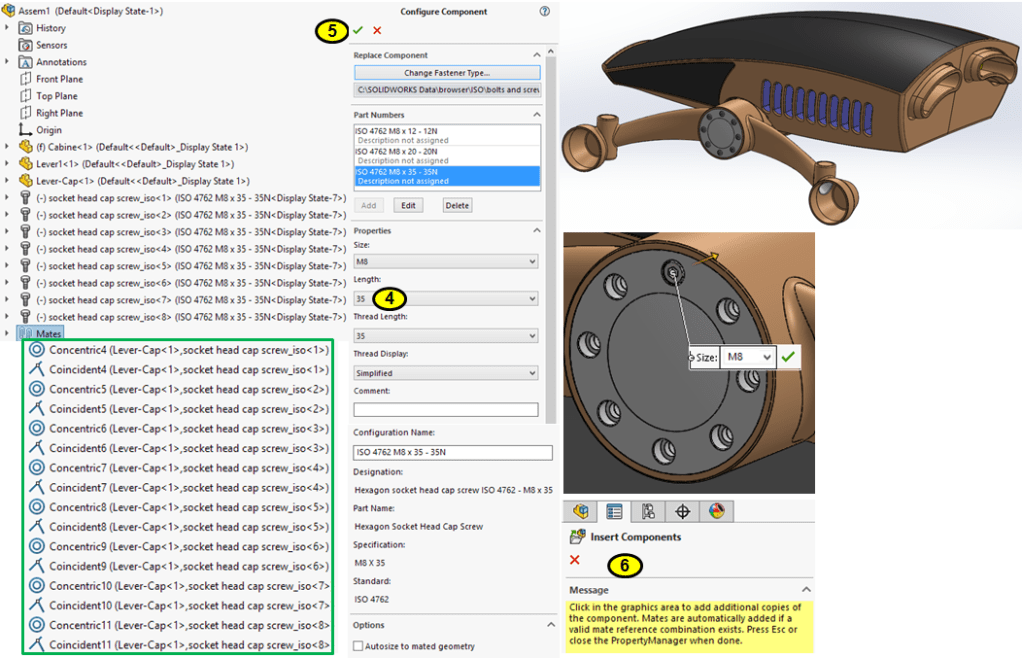
Task: Click the Comment input field
Action: 445,409
